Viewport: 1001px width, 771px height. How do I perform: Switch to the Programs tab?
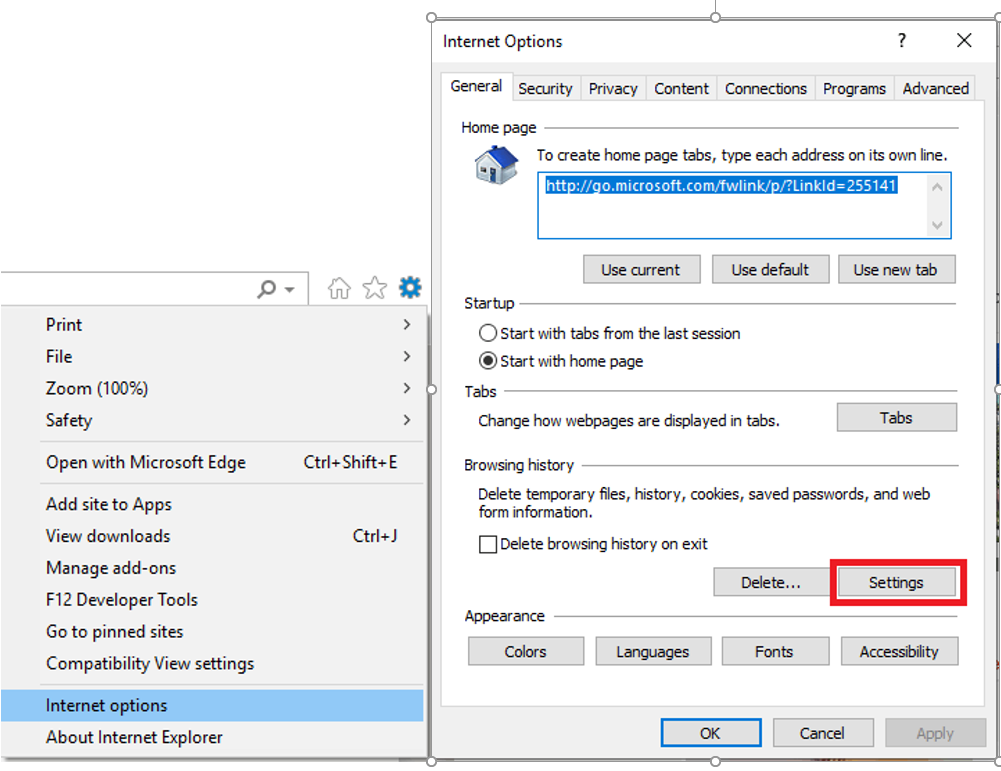pyautogui.click(x=854, y=89)
